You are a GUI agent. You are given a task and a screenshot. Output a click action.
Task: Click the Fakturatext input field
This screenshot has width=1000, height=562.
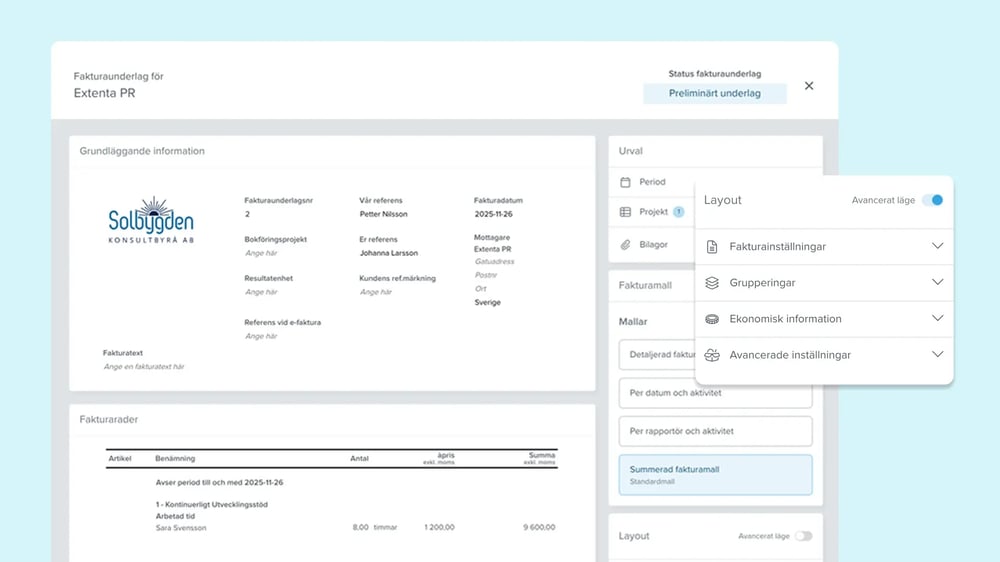click(145, 367)
